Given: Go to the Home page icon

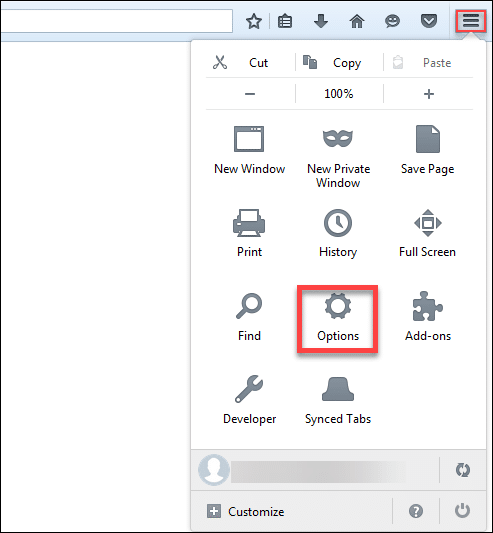Looking at the screenshot, I should pyautogui.click(x=357, y=21).
